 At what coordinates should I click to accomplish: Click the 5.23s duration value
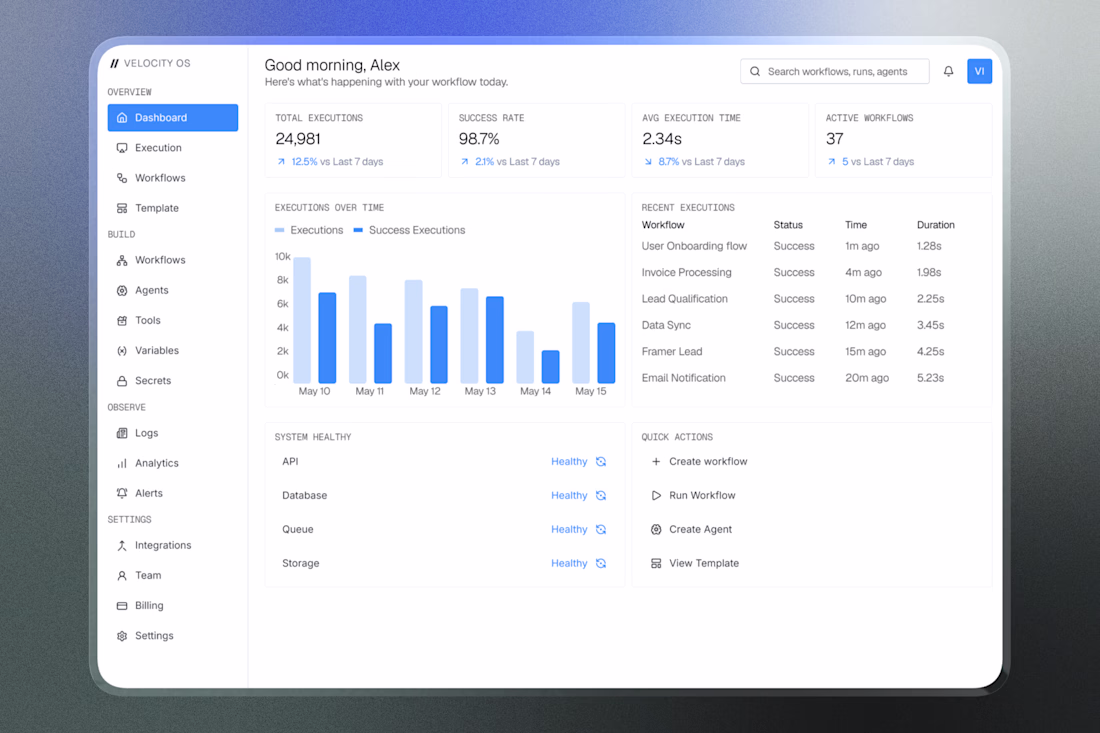tap(930, 378)
